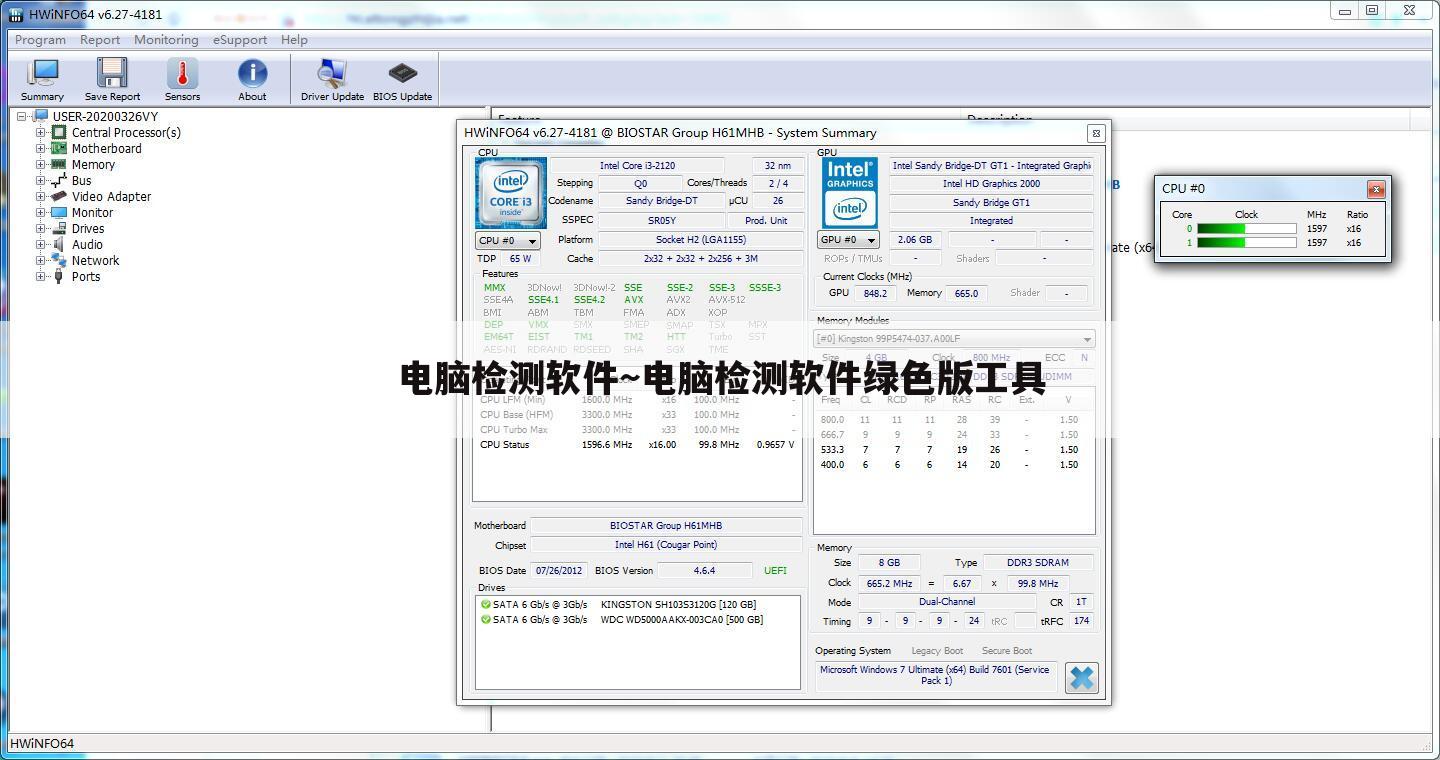Select the Monitor tree icon
Screen dimensions: 1440x760
(59, 212)
